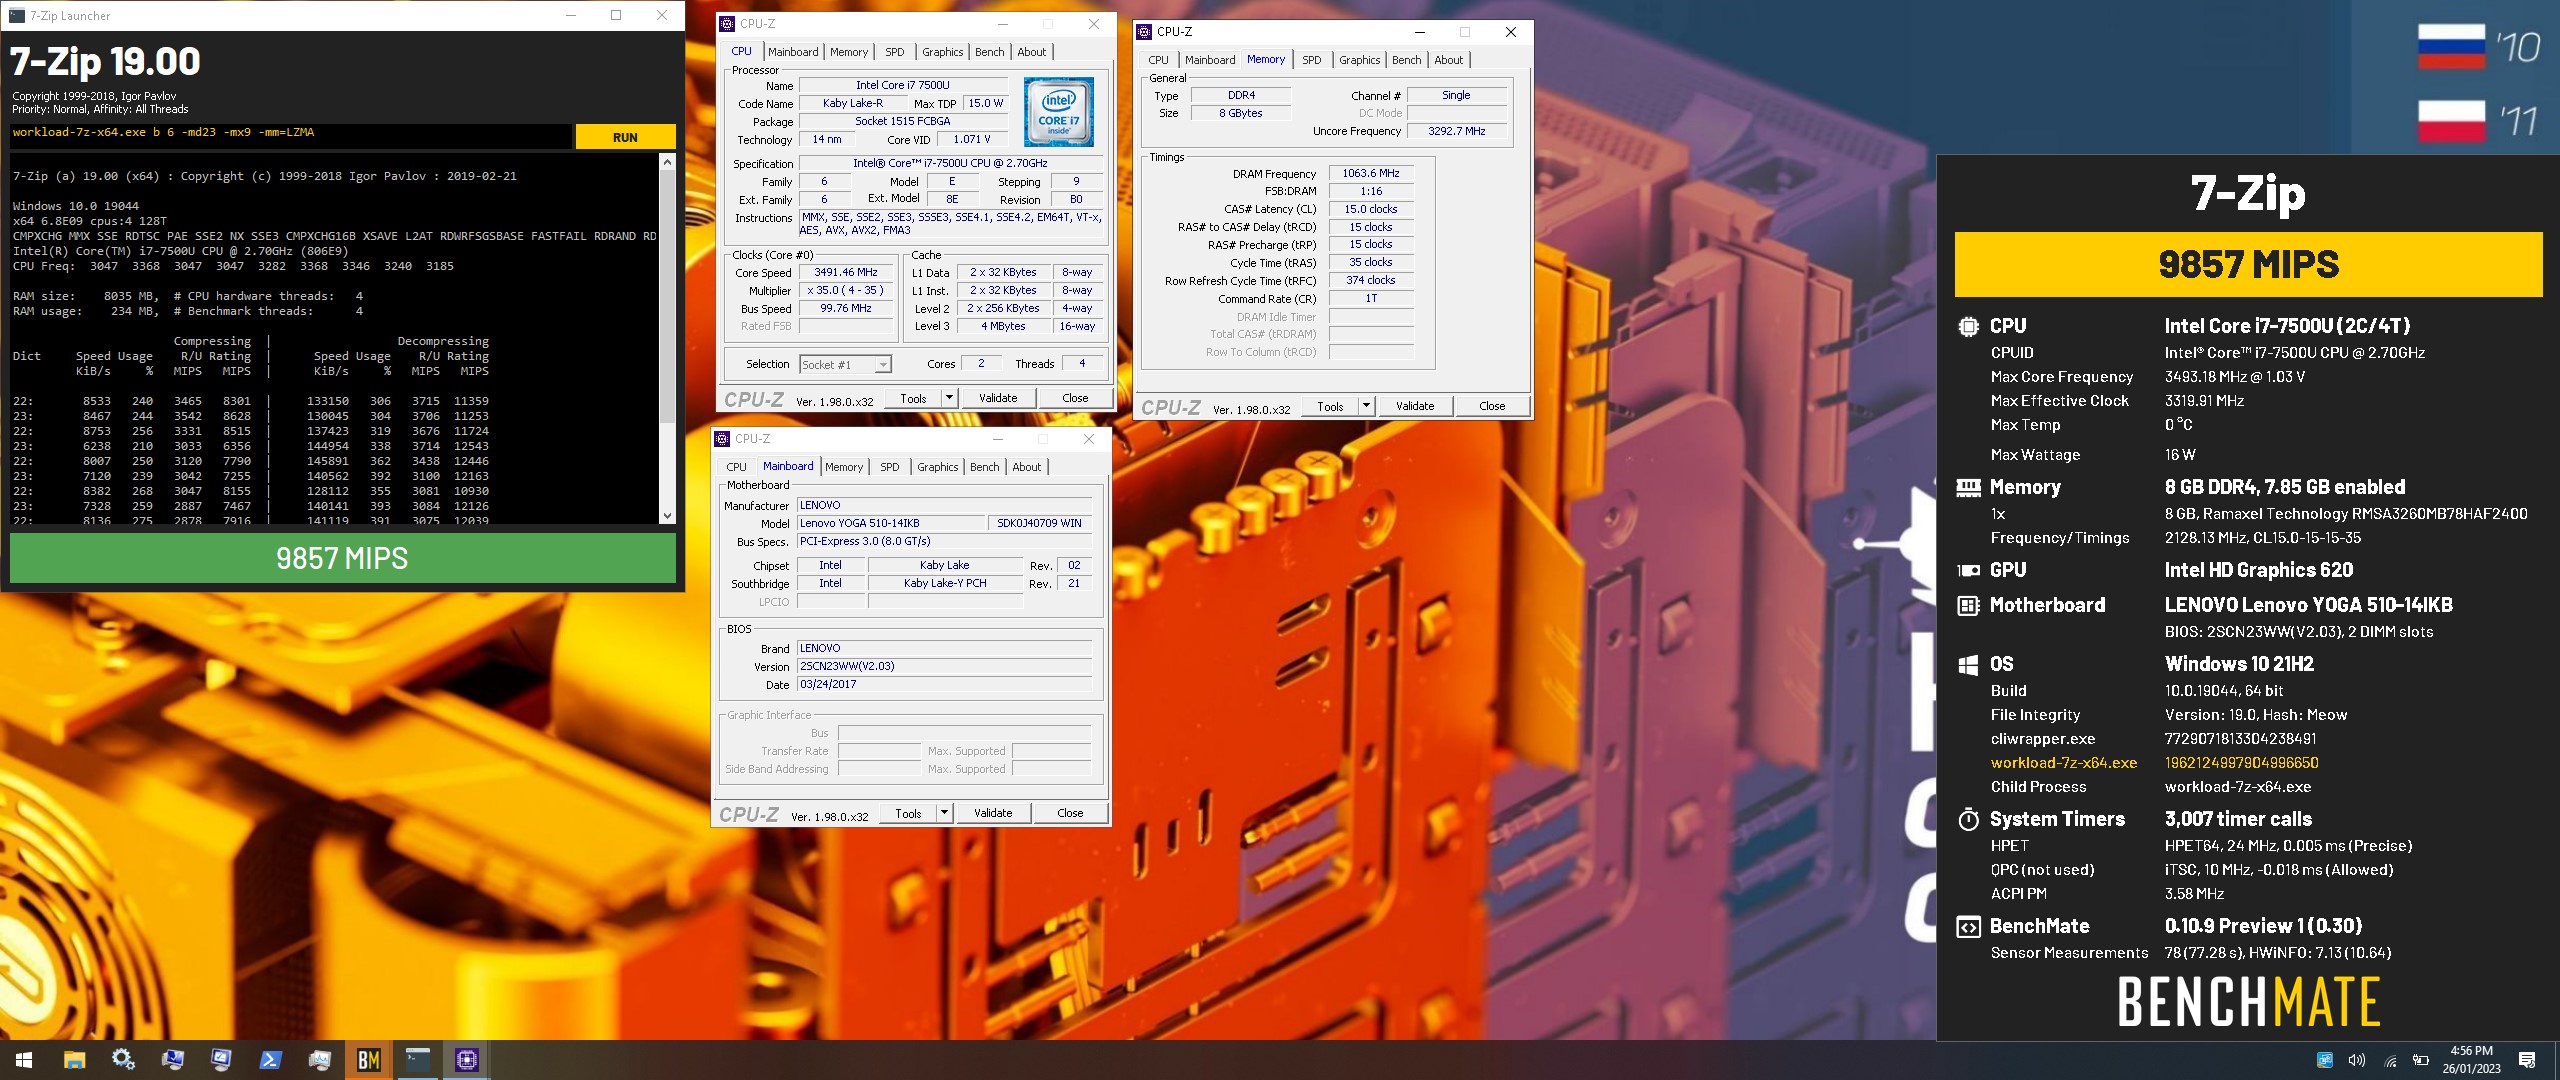Click DRAM Frequency value 1063.6 MHz

(1371, 174)
